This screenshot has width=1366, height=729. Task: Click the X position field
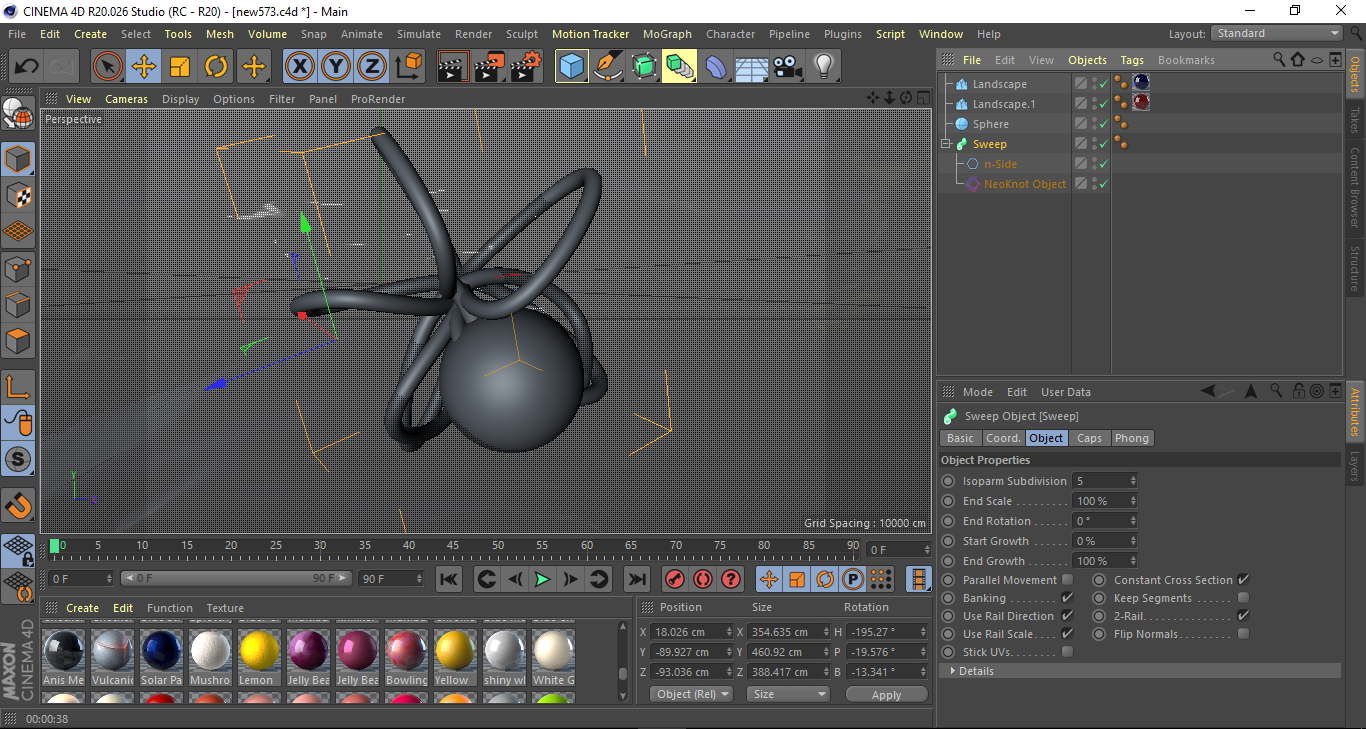tap(690, 632)
